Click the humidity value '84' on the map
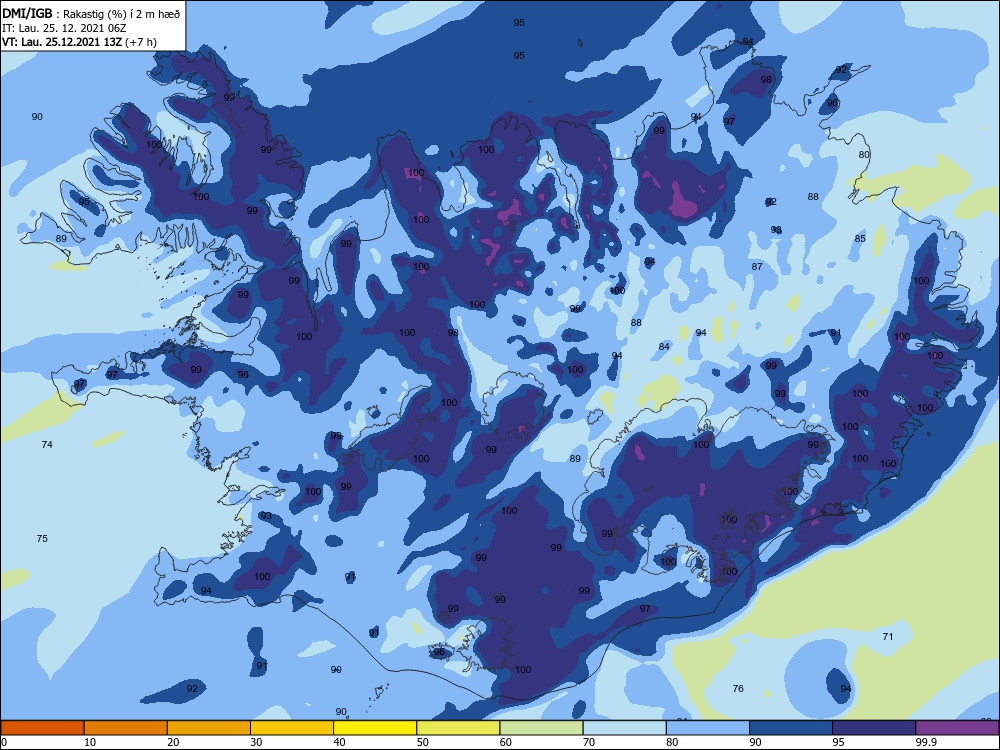The height and width of the screenshot is (750, 1000). point(665,346)
